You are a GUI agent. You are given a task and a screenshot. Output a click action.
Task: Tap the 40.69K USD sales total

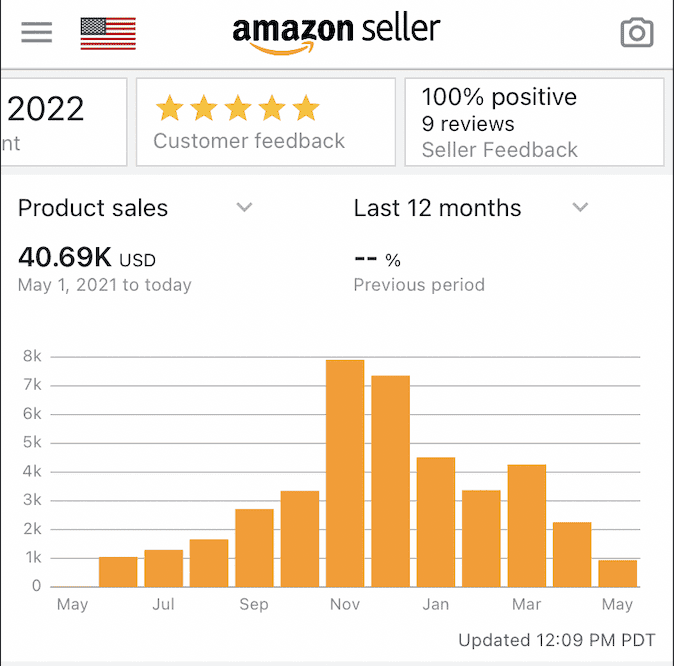pos(87,257)
